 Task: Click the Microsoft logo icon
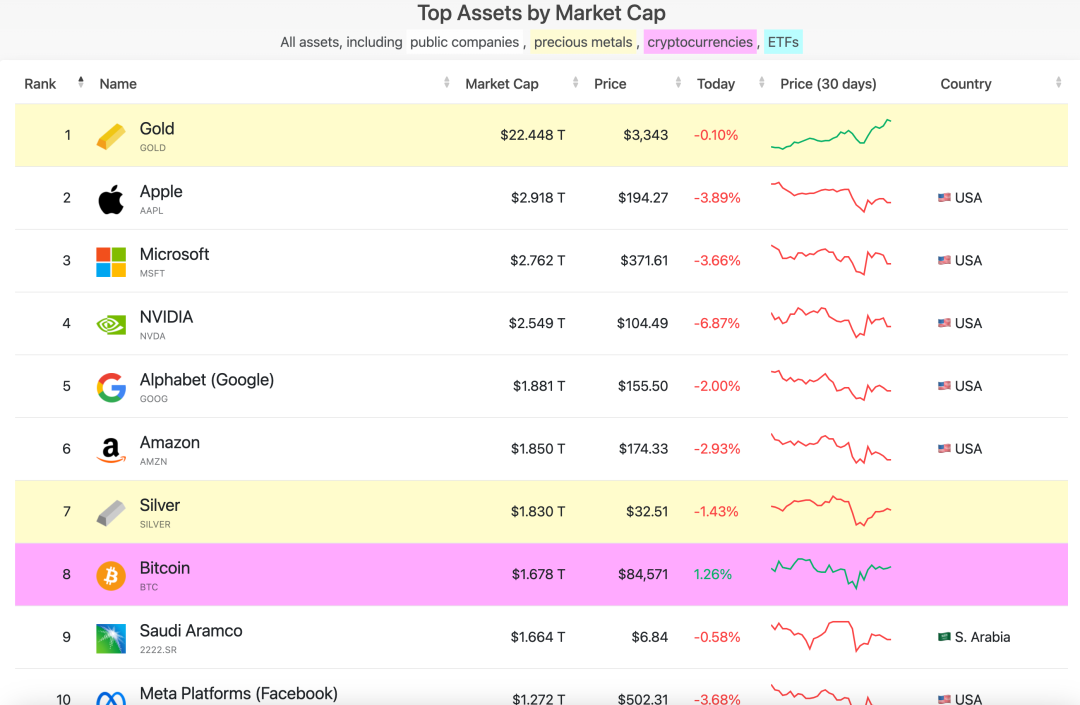pyautogui.click(x=111, y=262)
